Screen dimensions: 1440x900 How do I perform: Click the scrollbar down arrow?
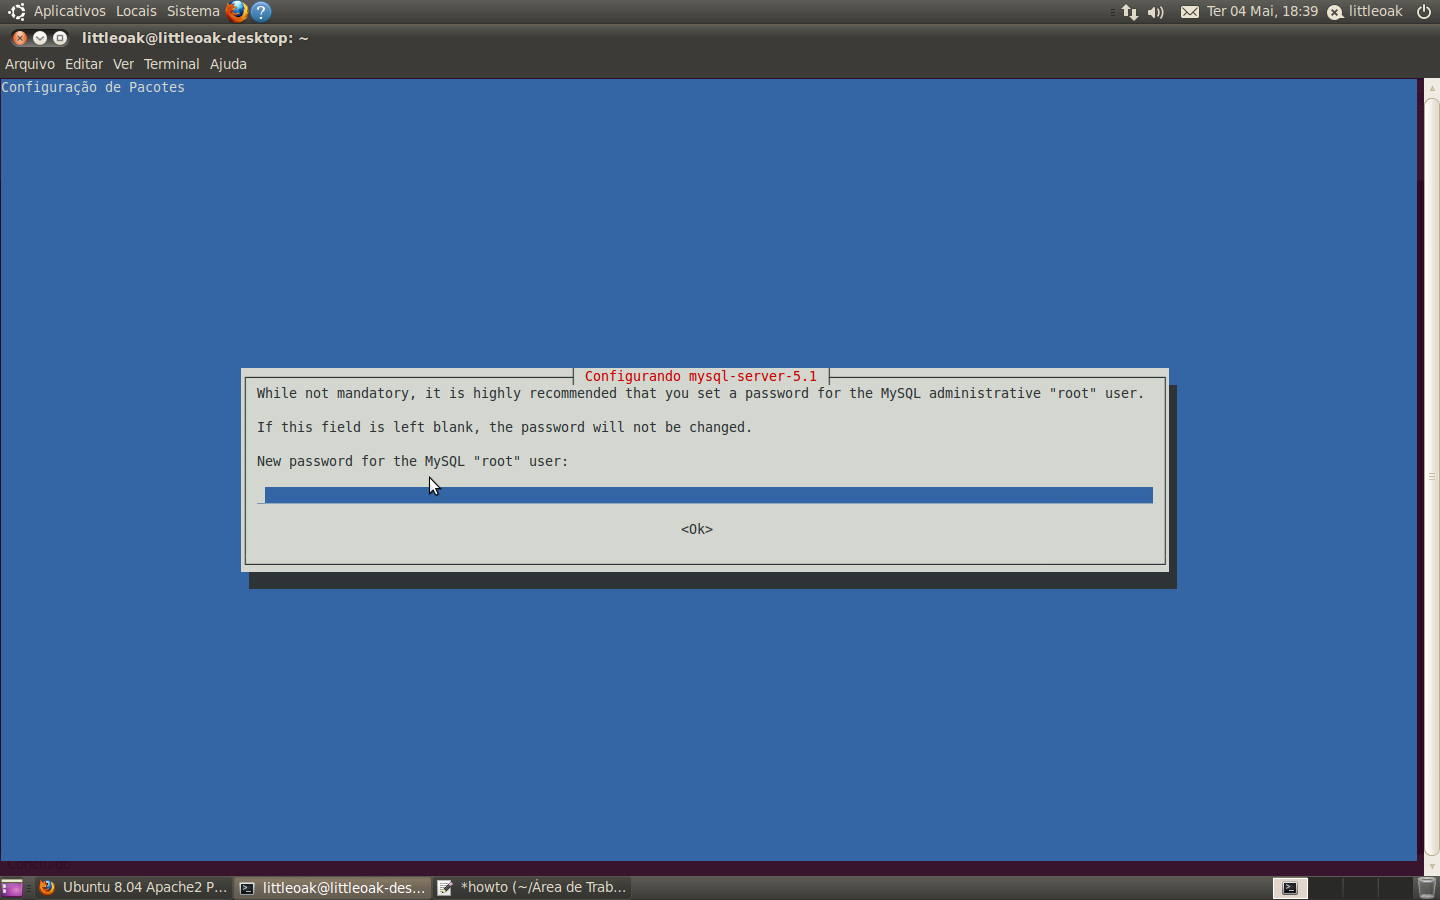pyautogui.click(x=1431, y=866)
